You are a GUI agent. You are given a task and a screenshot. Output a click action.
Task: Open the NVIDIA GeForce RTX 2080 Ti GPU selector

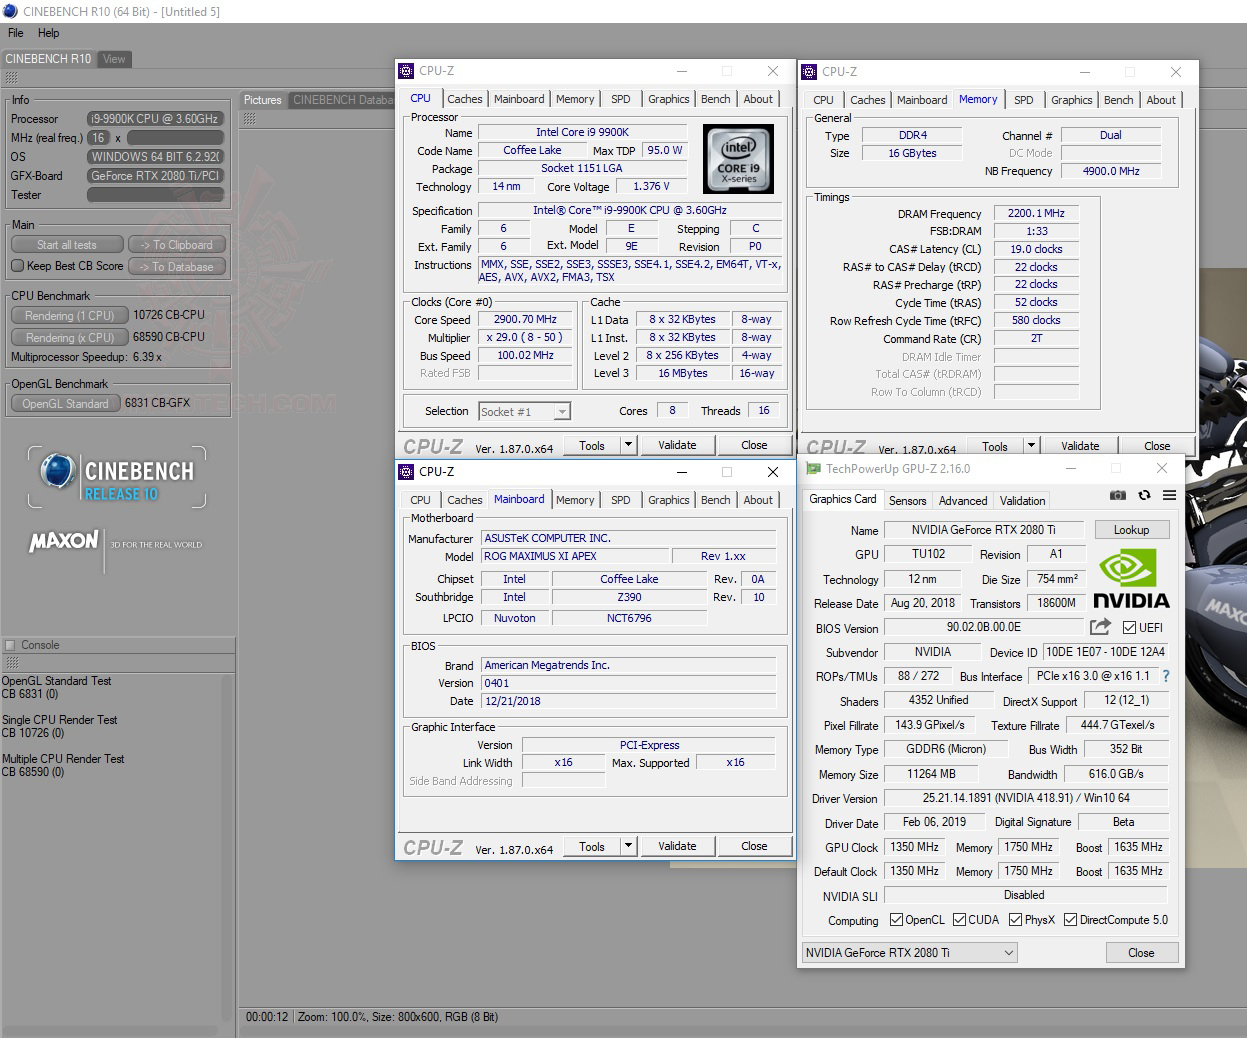click(910, 953)
